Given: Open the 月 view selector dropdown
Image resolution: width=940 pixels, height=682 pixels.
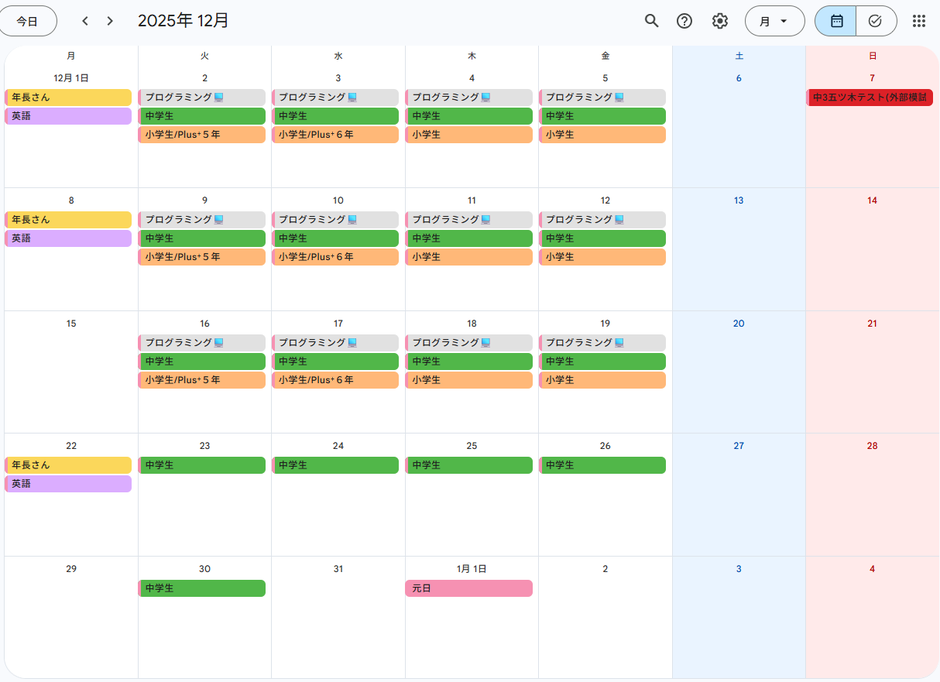Looking at the screenshot, I should (775, 21).
